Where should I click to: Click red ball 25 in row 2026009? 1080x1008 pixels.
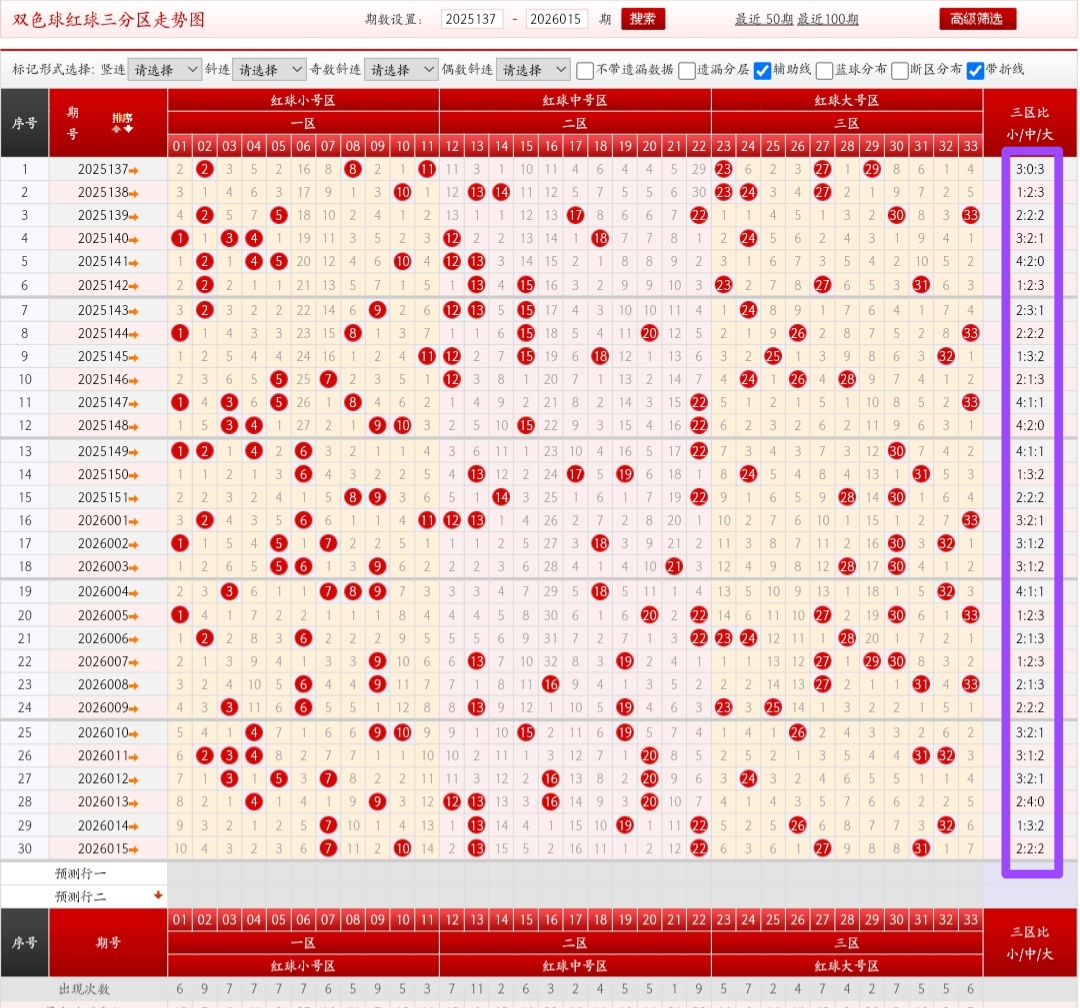(773, 707)
